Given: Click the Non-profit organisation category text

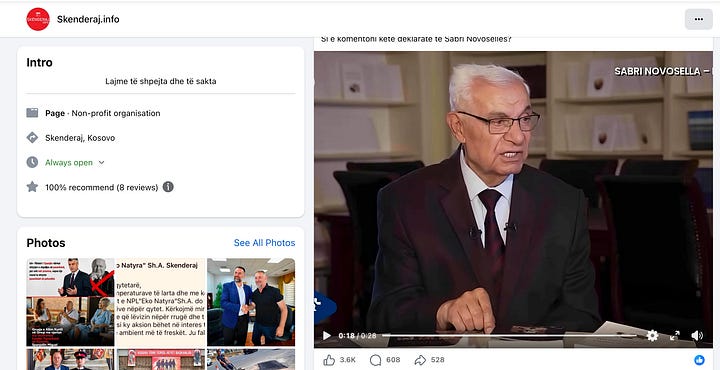Looking at the screenshot, I should click(116, 113).
